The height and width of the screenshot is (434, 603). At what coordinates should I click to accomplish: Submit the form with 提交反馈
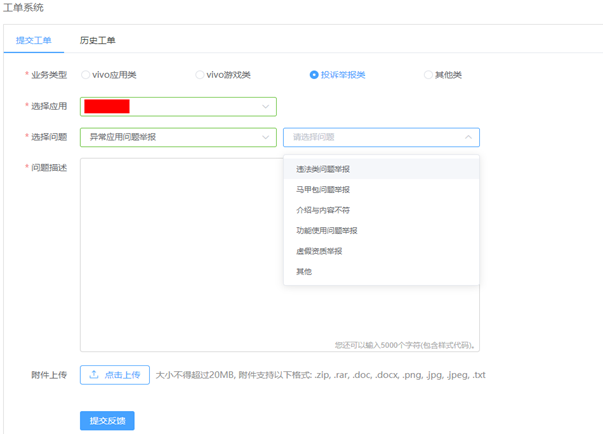tap(107, 421)
